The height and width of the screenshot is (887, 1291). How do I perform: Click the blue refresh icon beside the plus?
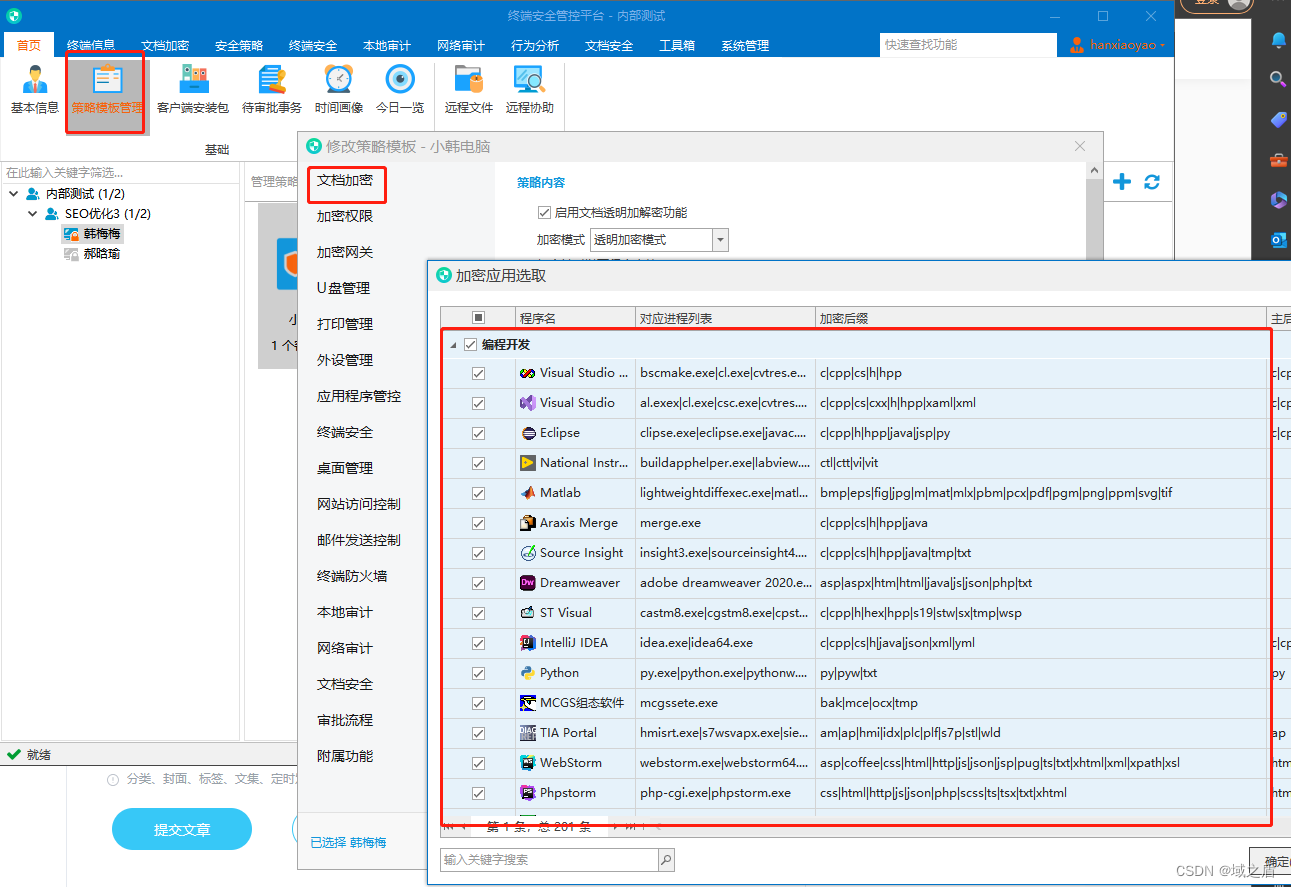(1152, 181)
